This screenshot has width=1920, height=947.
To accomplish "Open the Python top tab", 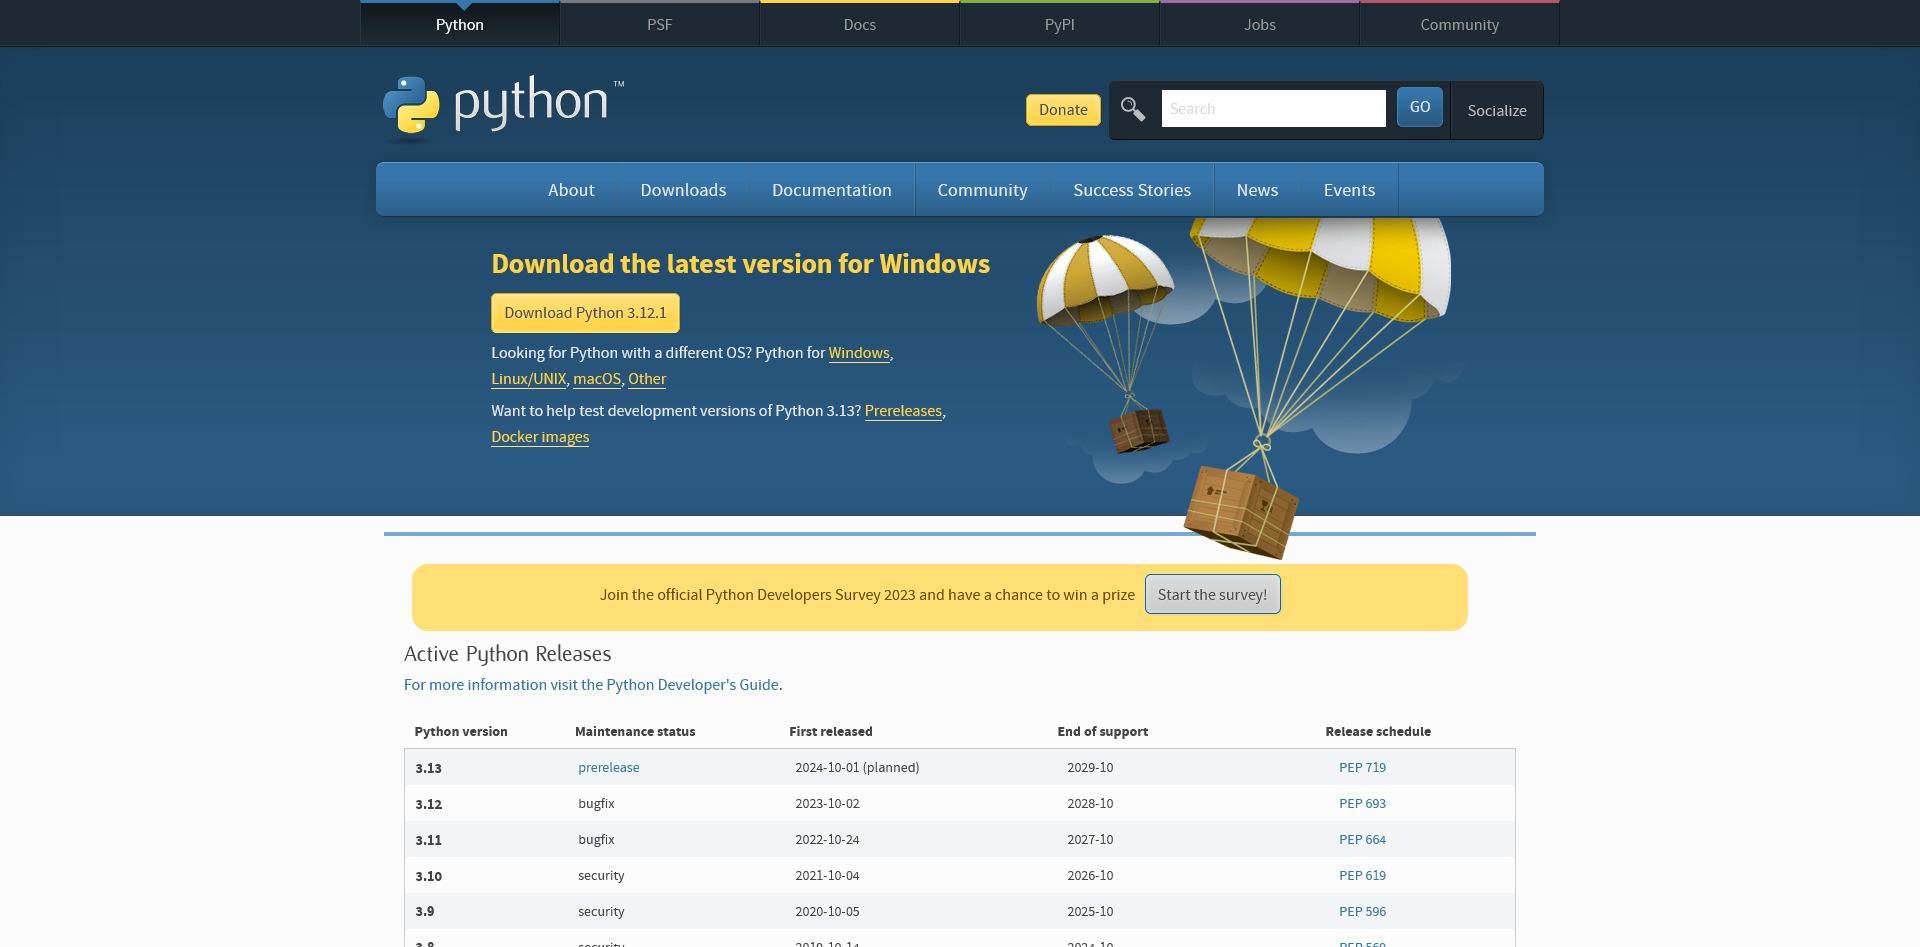I will [x=460, y=24].
